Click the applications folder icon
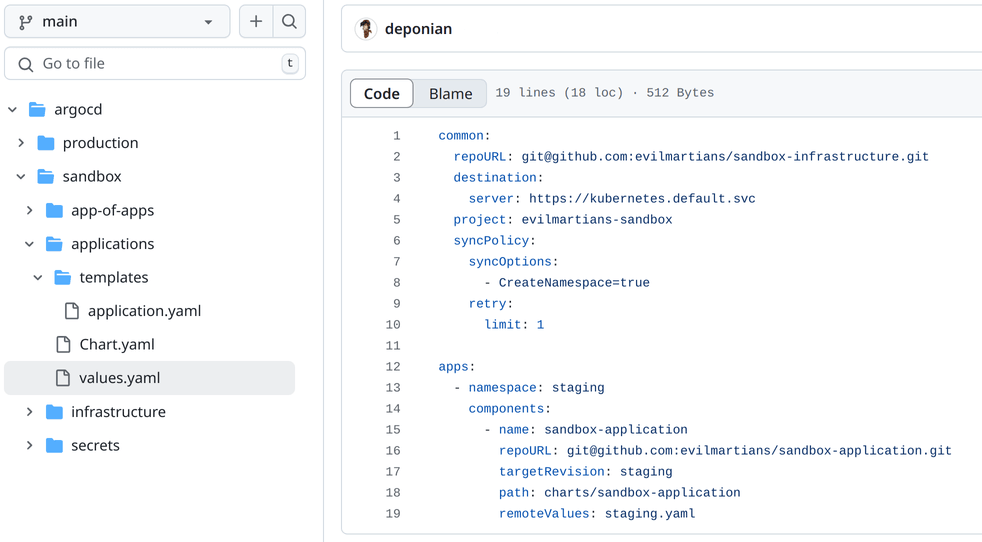Screen dimensions: 982x542 point(54,244)
